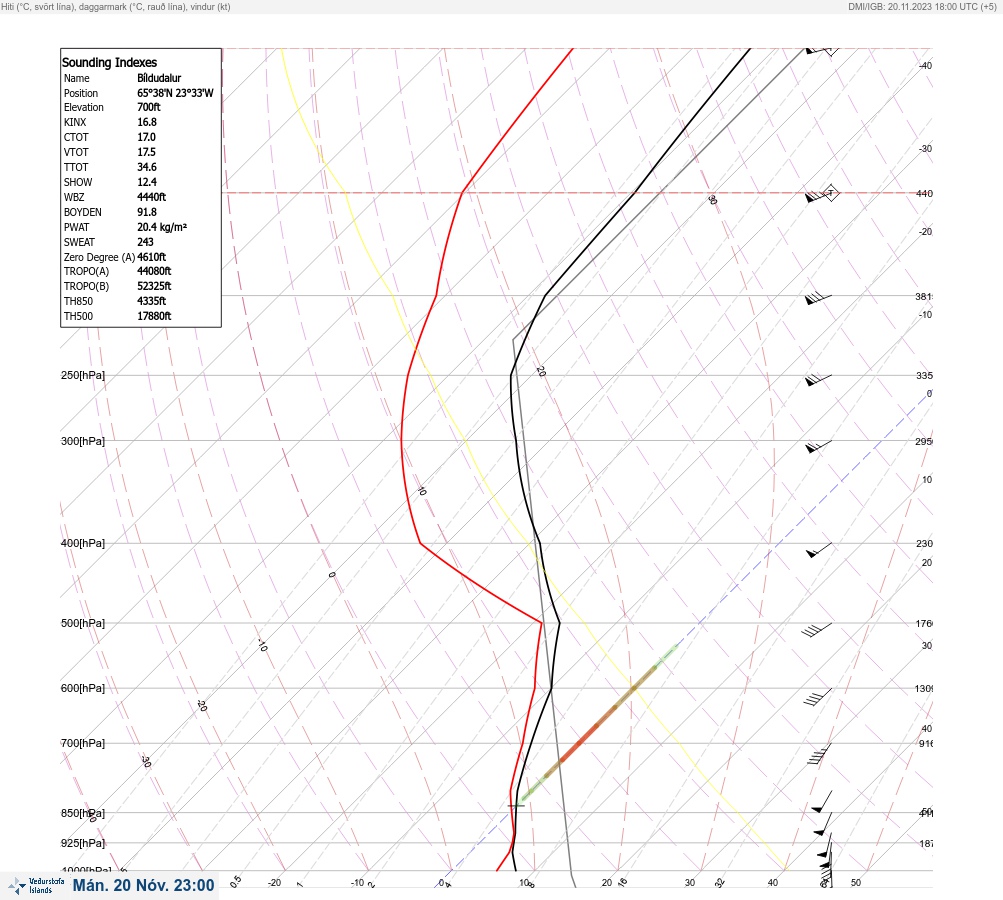This screenshot has height=900, width=1003.
Task: Click the red-green highlighted segment on the zero isotherm
Action: coord(598,725)
